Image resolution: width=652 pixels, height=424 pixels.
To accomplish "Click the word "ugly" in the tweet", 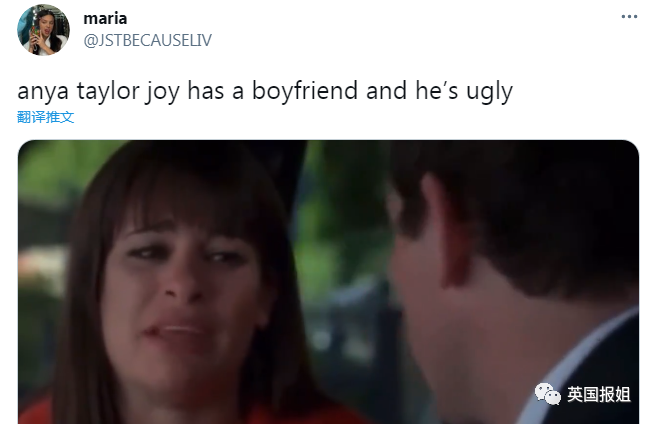I will [489, 92].
